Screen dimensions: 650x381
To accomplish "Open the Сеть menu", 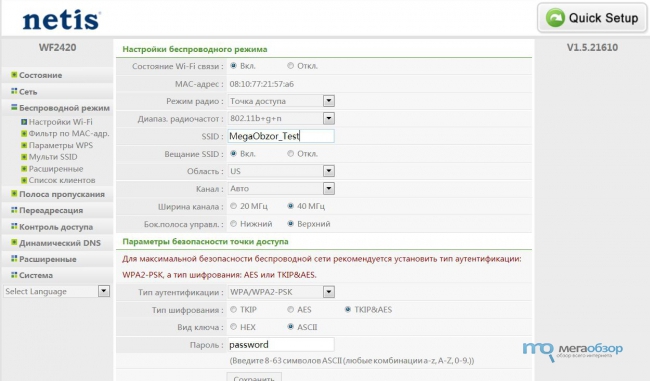I will pos(28,92).
